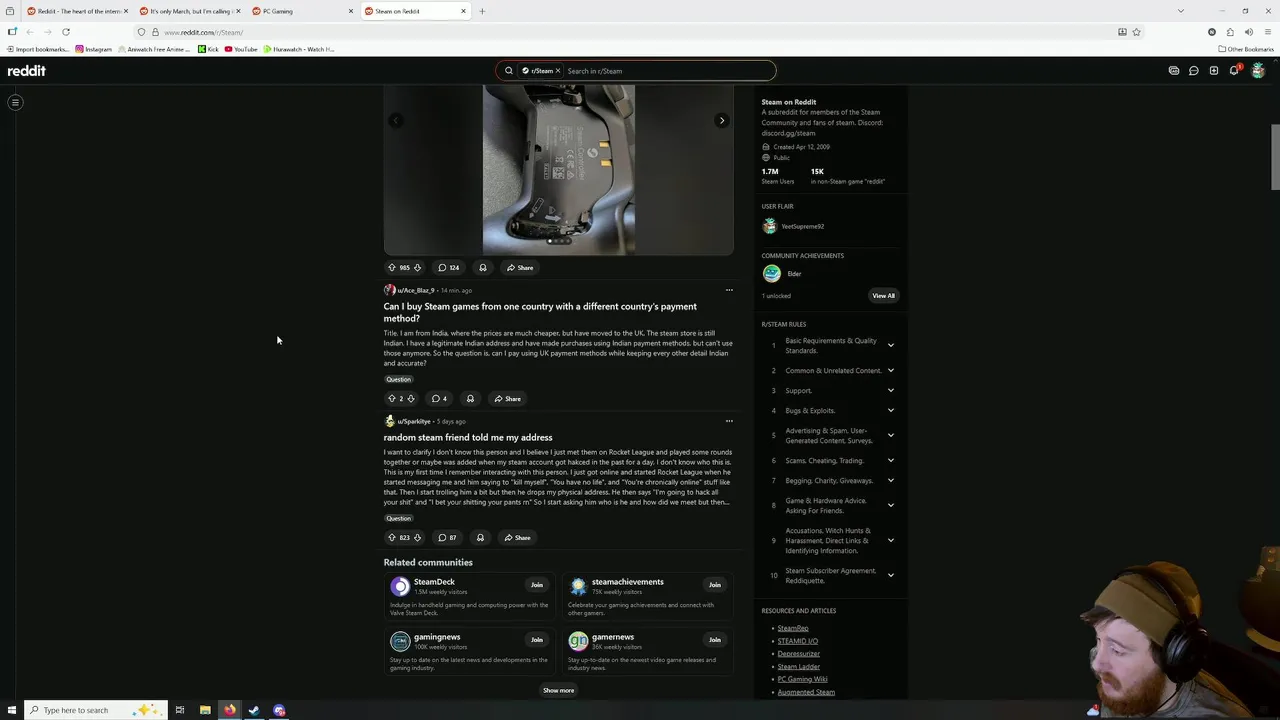Open overflow menu on u/Ace_Blaz_9 post
The height and width of the screenshot is (720, 1280).
[x=729, y=290]
